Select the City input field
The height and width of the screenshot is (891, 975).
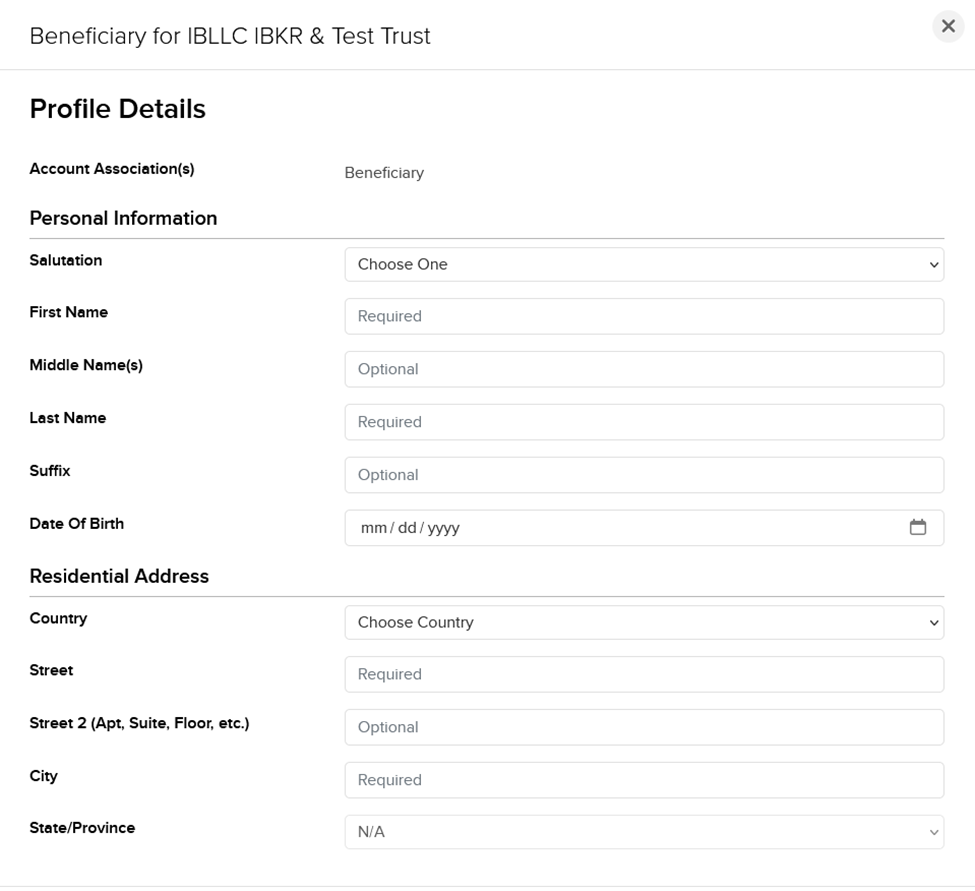[x=644, y=780]
